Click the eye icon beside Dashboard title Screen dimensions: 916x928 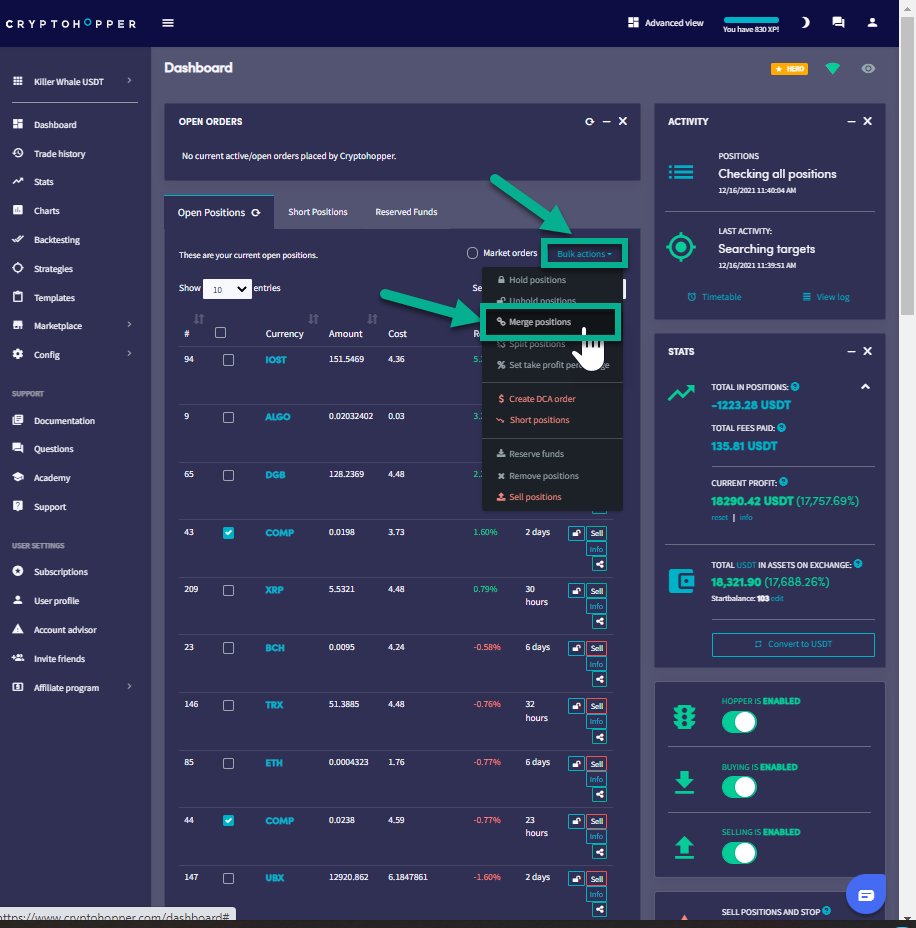pos(868,69)
